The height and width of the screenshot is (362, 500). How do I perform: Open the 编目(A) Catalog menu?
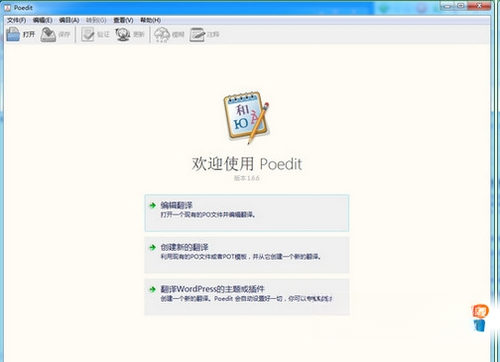[69, 20]
